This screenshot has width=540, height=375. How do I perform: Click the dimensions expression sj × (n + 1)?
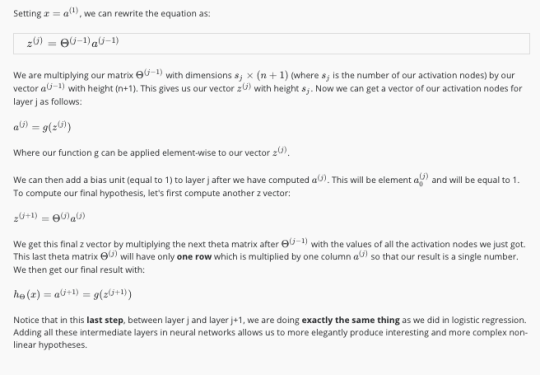click(x=261, y=75)
